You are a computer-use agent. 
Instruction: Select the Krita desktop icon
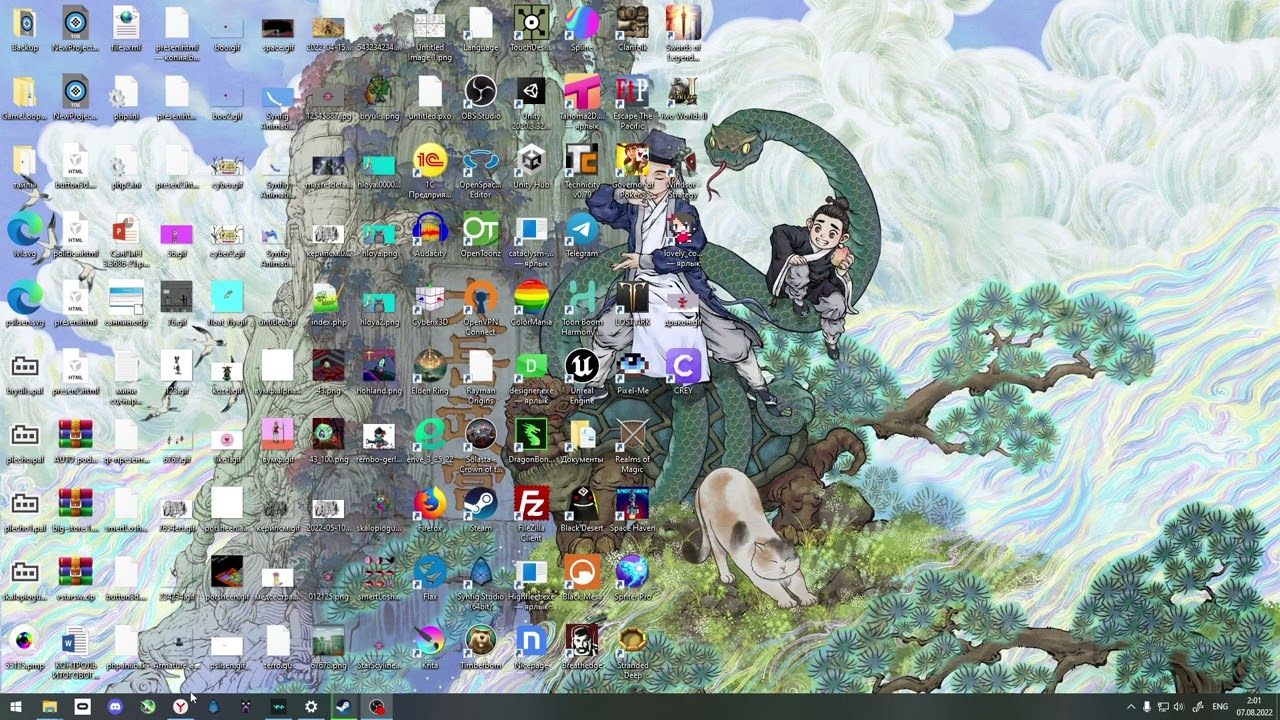[x=430, y=646]
